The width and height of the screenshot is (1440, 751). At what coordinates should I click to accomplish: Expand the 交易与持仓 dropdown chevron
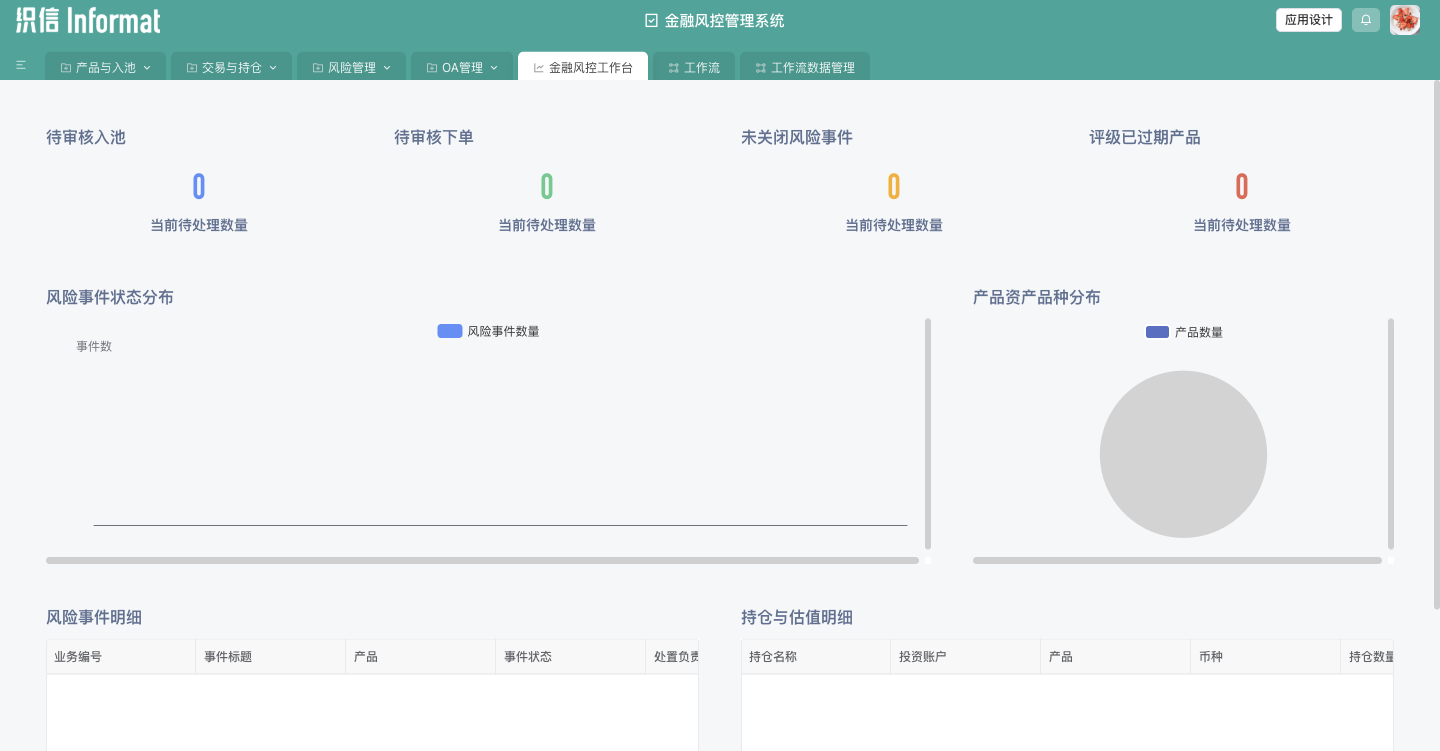[273, 68]
